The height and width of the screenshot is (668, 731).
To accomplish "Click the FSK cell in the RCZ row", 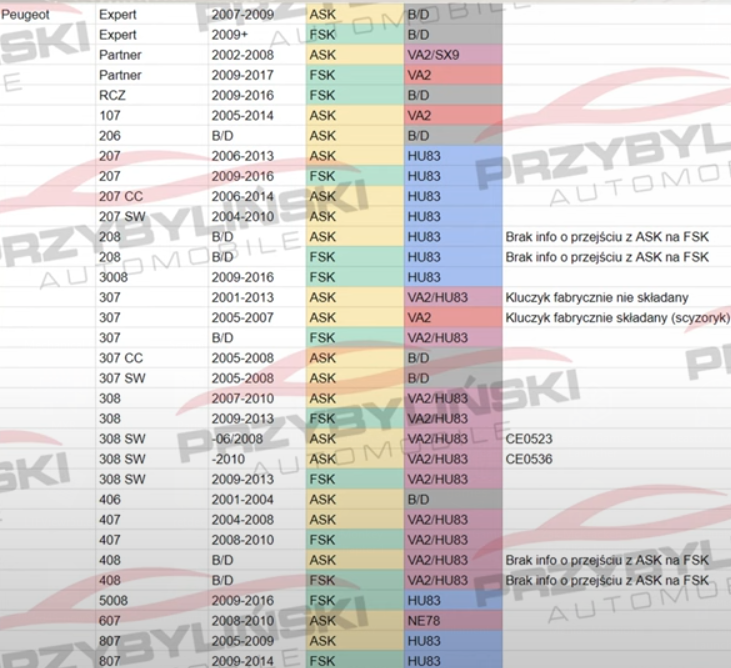I will coord(355,95).
